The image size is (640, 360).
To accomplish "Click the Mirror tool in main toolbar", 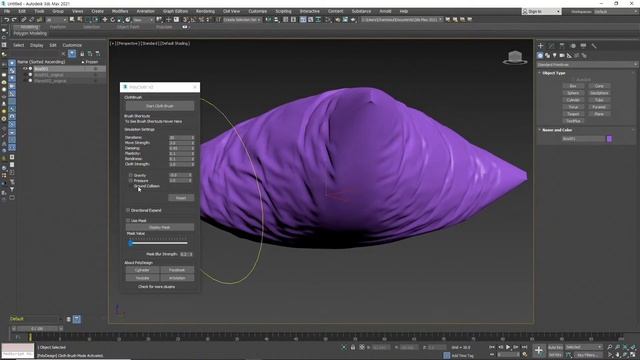I will pyautogui.click(x=268, y=20).
